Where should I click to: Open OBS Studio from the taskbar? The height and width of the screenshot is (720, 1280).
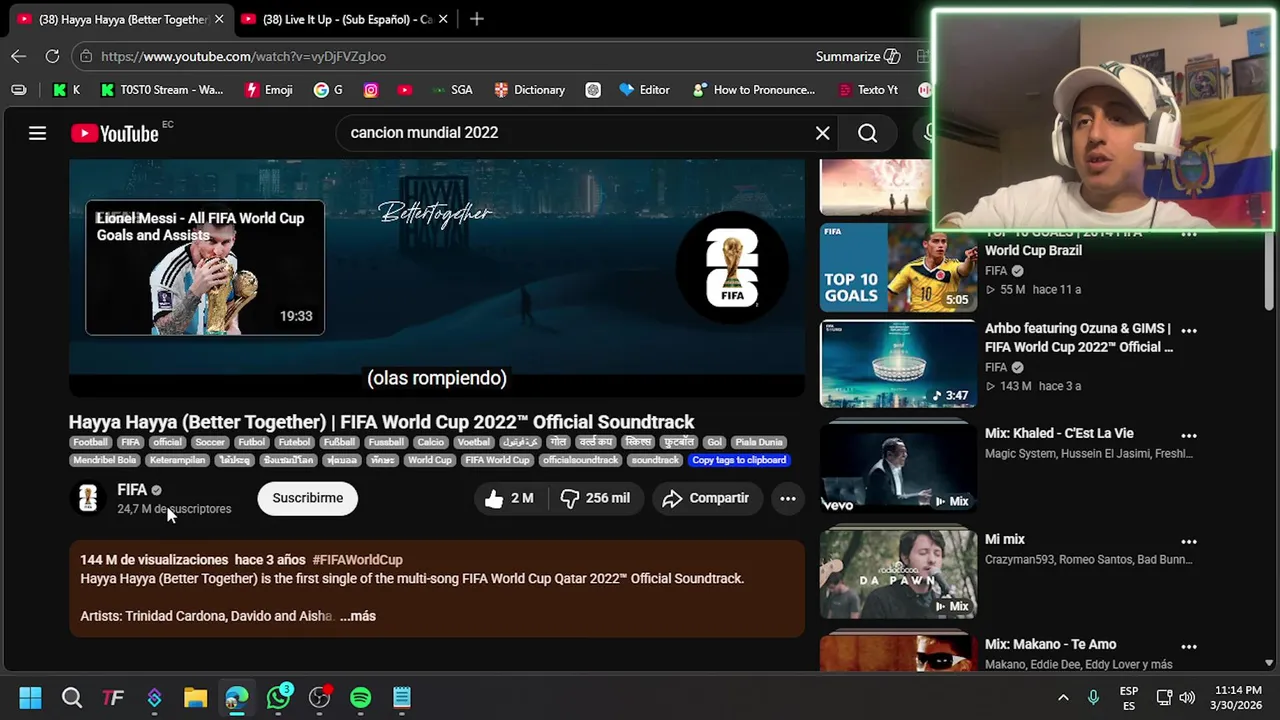coord(319,697)
